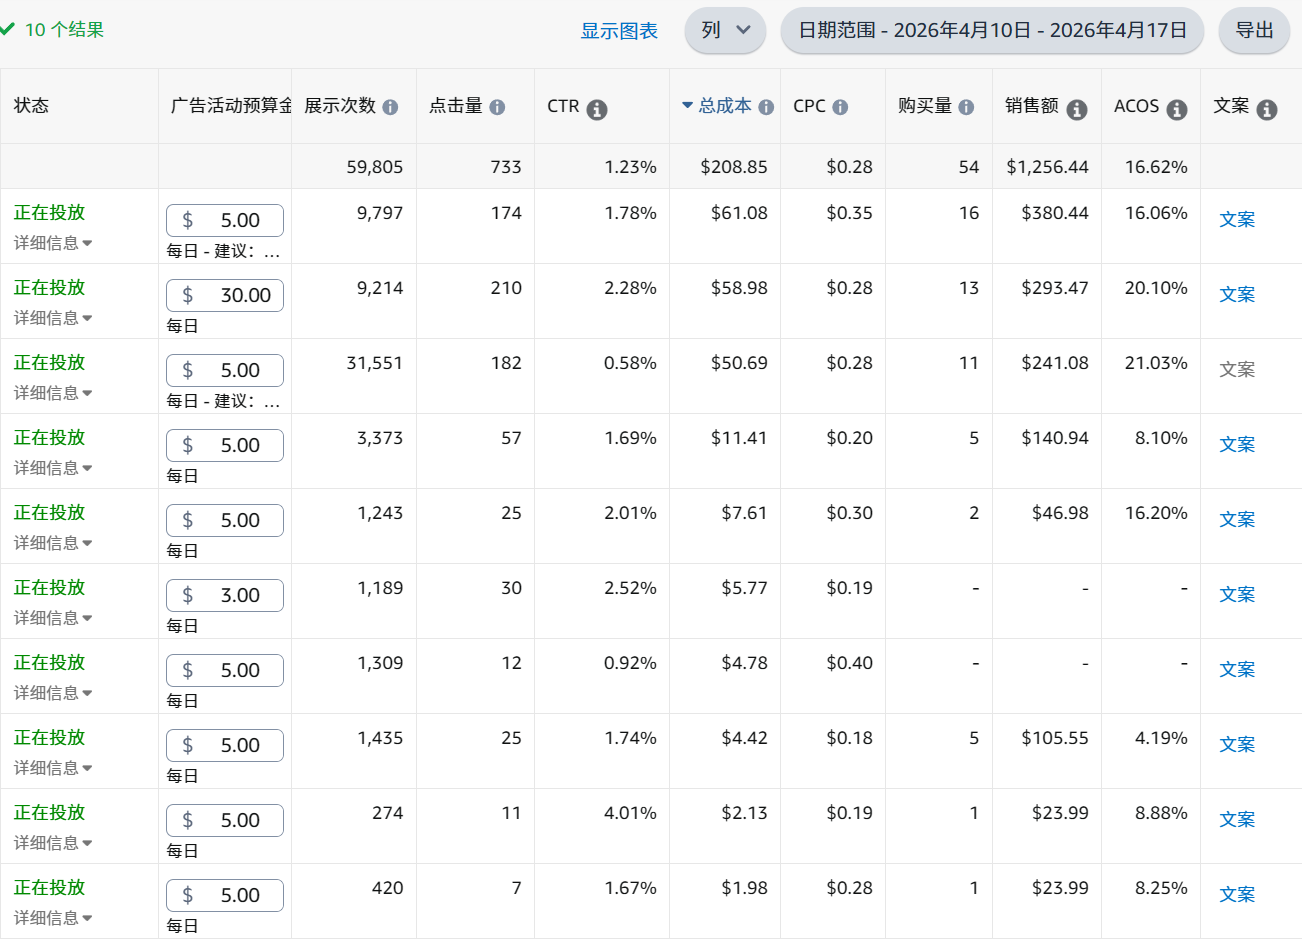Click the 导出 export button
The image size is (1302, 939).
(x=1254, y=30)
